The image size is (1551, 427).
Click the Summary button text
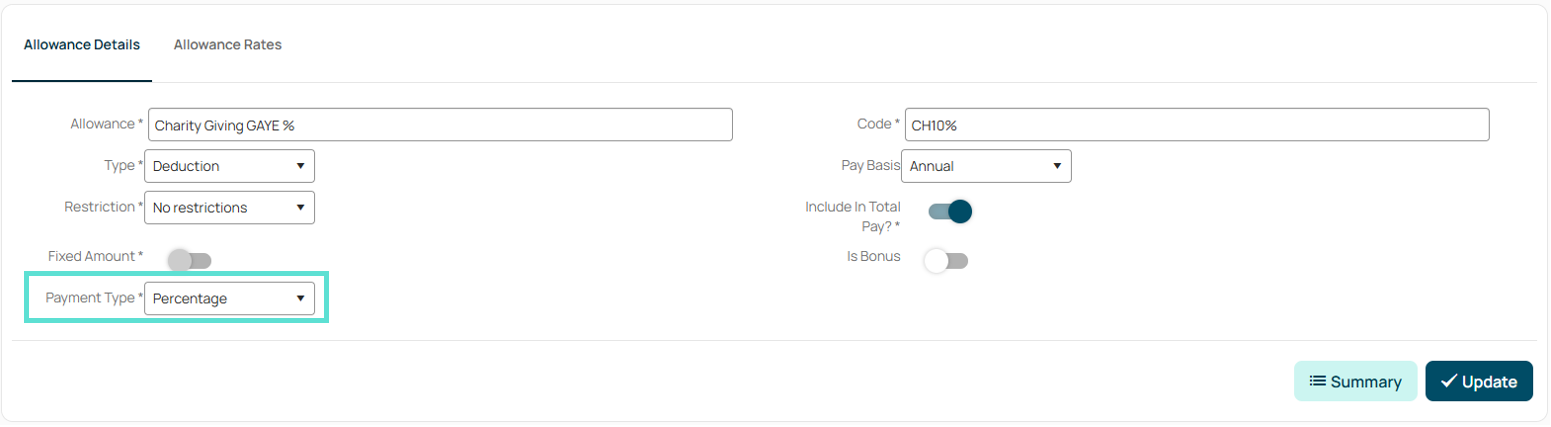[x=1366, y=382]
